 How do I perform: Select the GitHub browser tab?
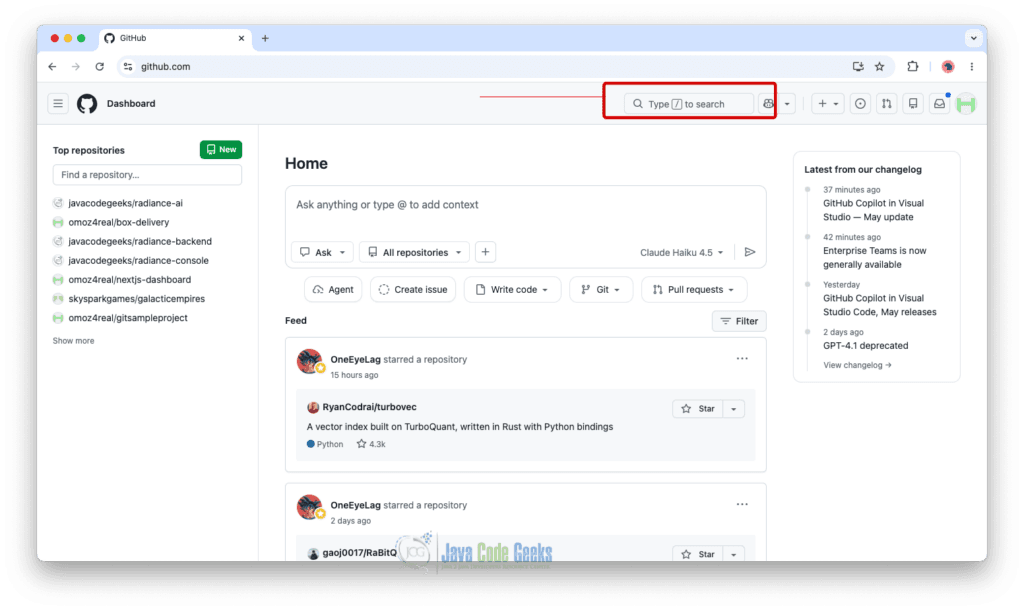[174, 39]
